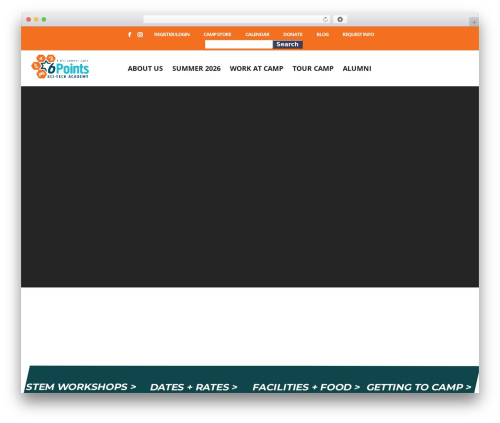Visit the Blog link
Viewport: 500px width, 423px height.
(x=323, y=34)
